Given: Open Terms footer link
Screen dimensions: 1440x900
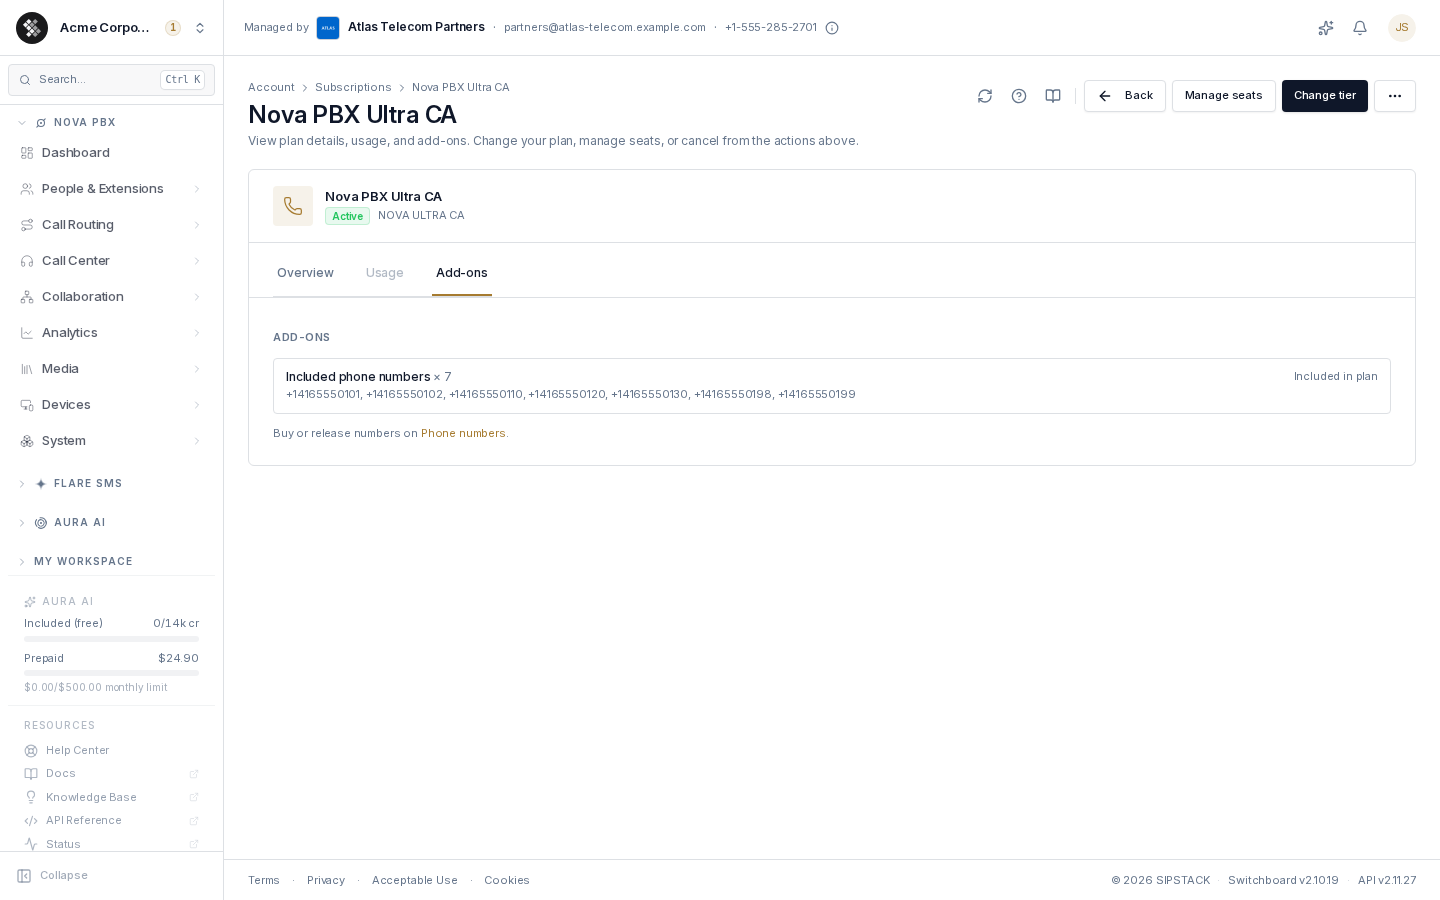Looking at the screenshot, I should 264,881.
